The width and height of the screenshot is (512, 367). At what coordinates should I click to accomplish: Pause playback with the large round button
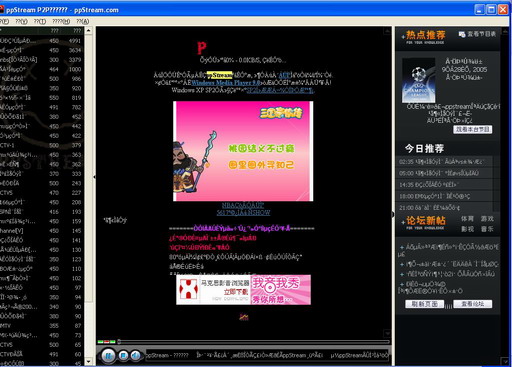pyautogui.click(x=108, y=356)
